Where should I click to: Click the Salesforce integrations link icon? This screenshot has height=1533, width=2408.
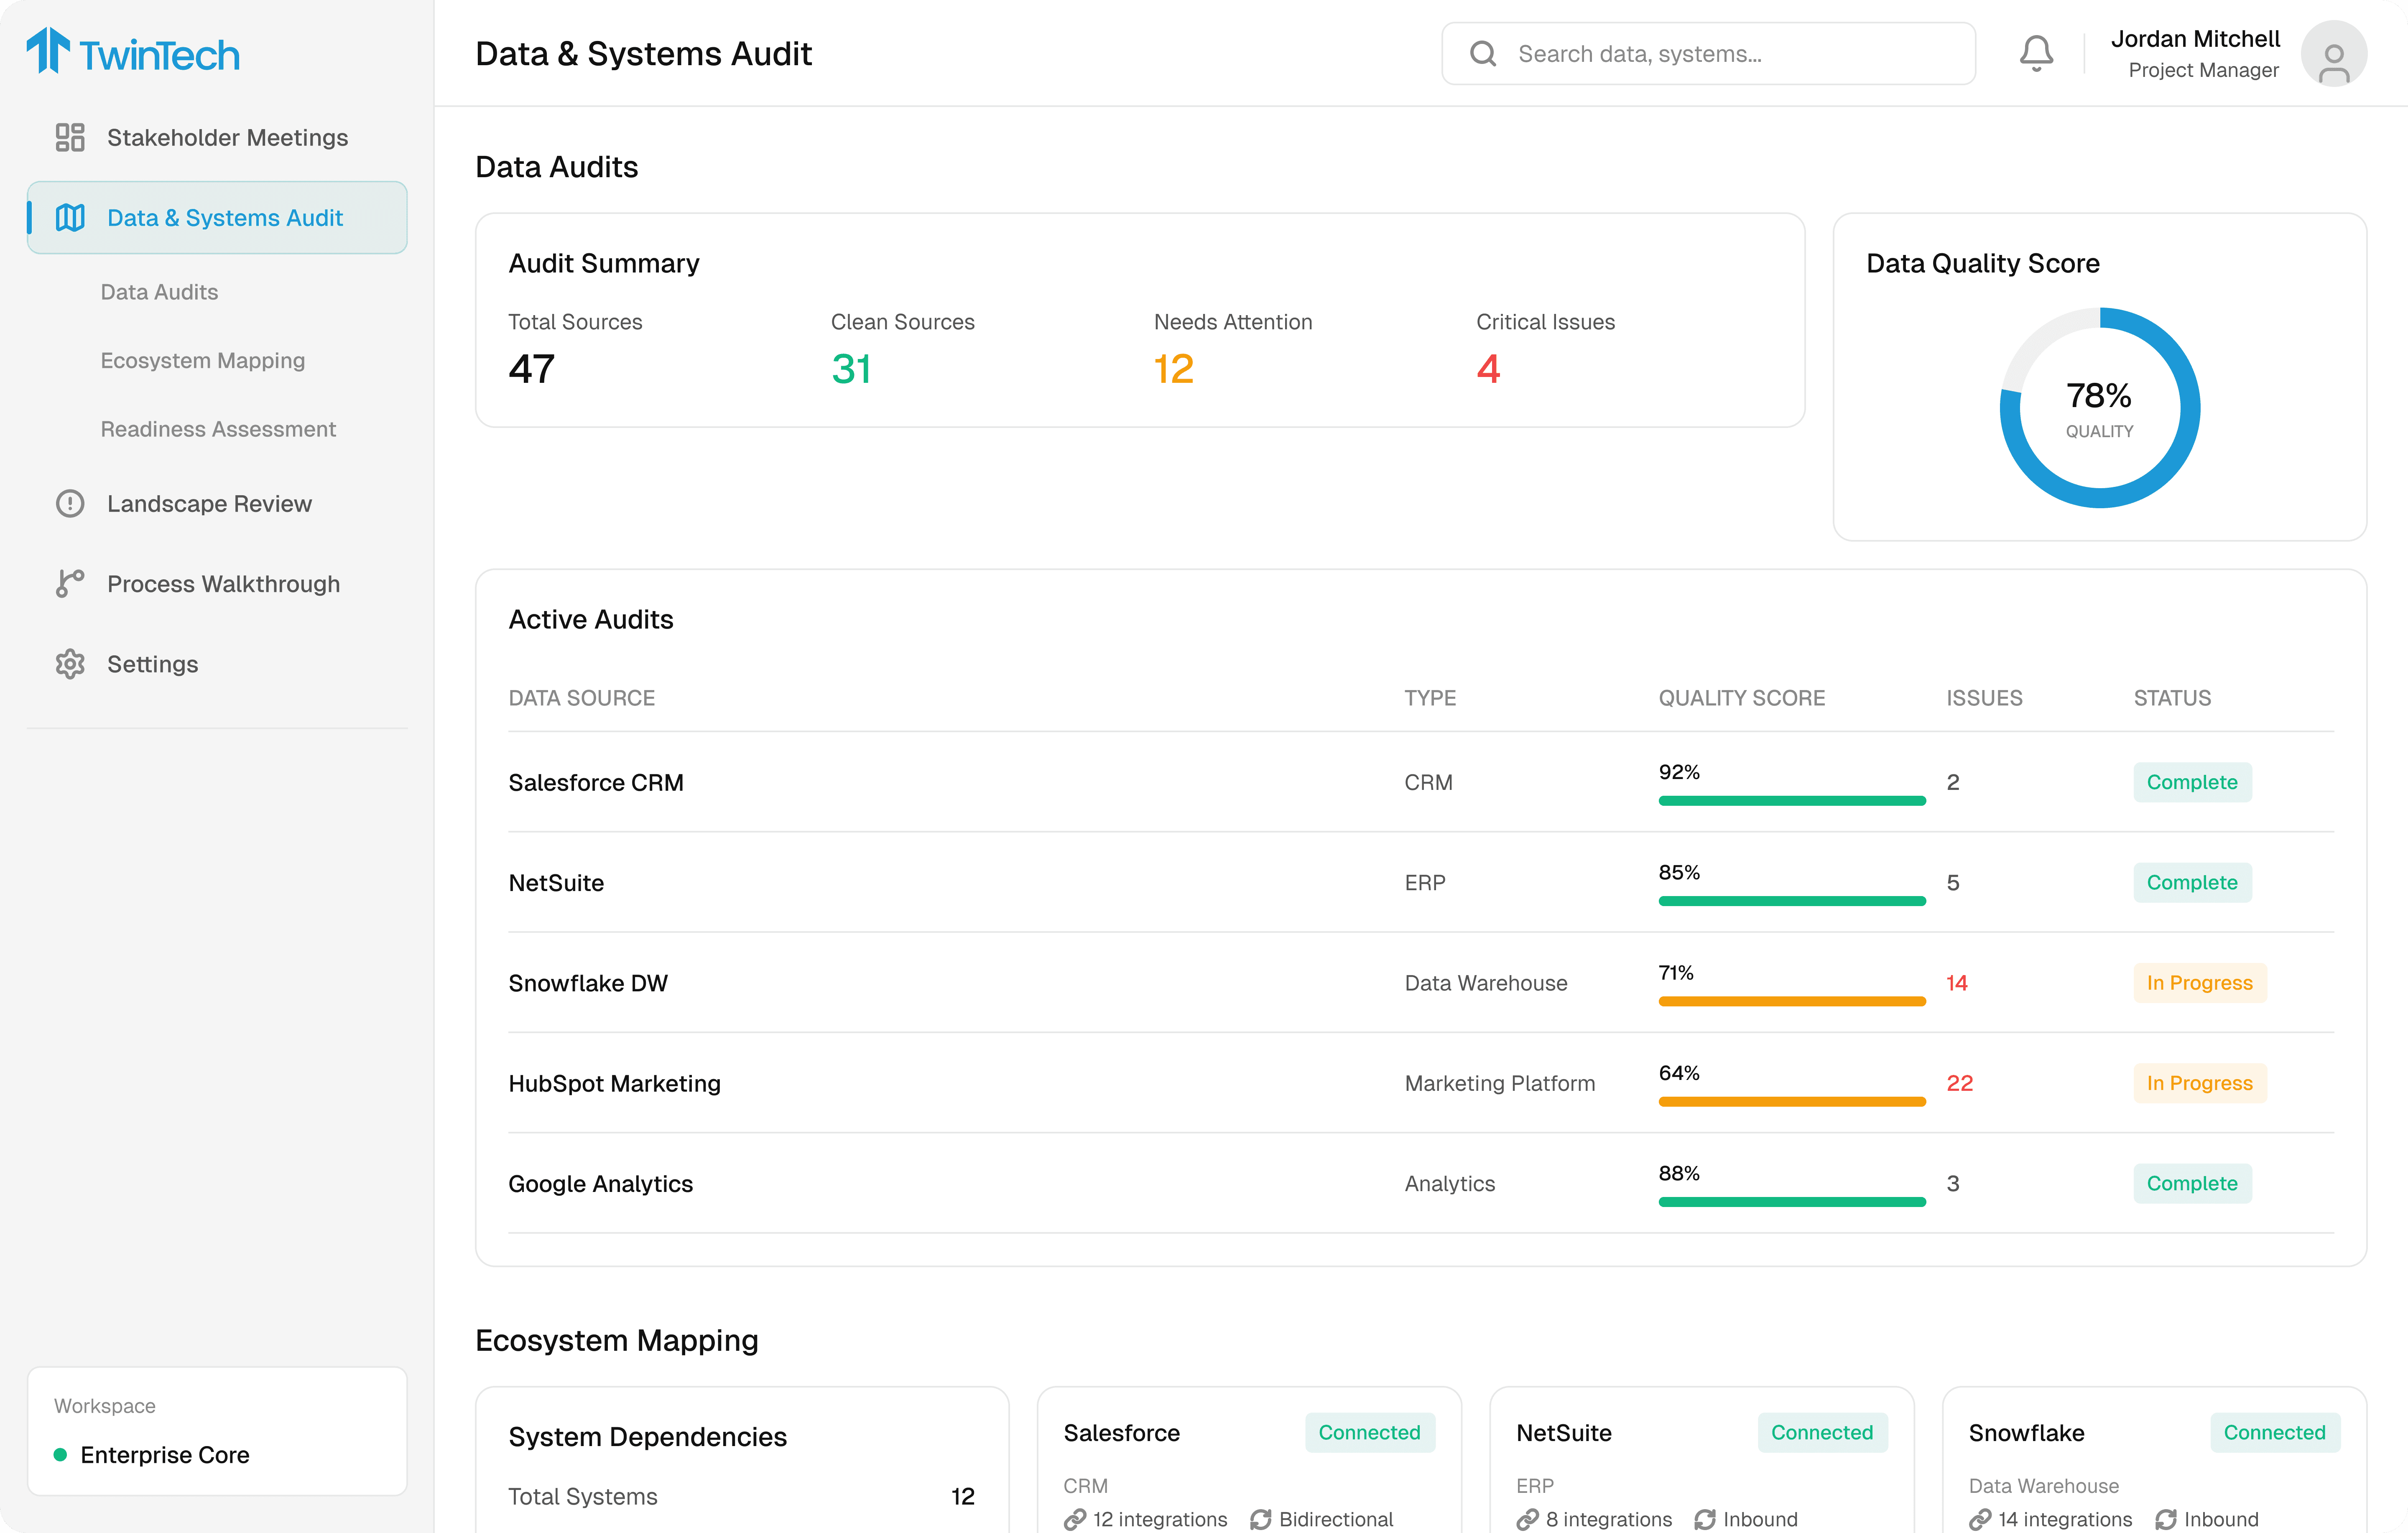pos(1075,1519)
